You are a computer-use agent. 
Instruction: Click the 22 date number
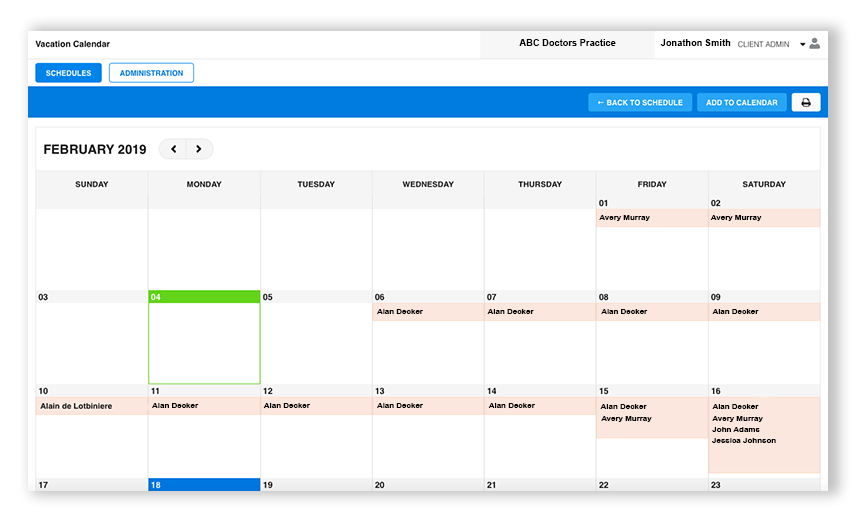pyautogui.click(x=603, y=485)
